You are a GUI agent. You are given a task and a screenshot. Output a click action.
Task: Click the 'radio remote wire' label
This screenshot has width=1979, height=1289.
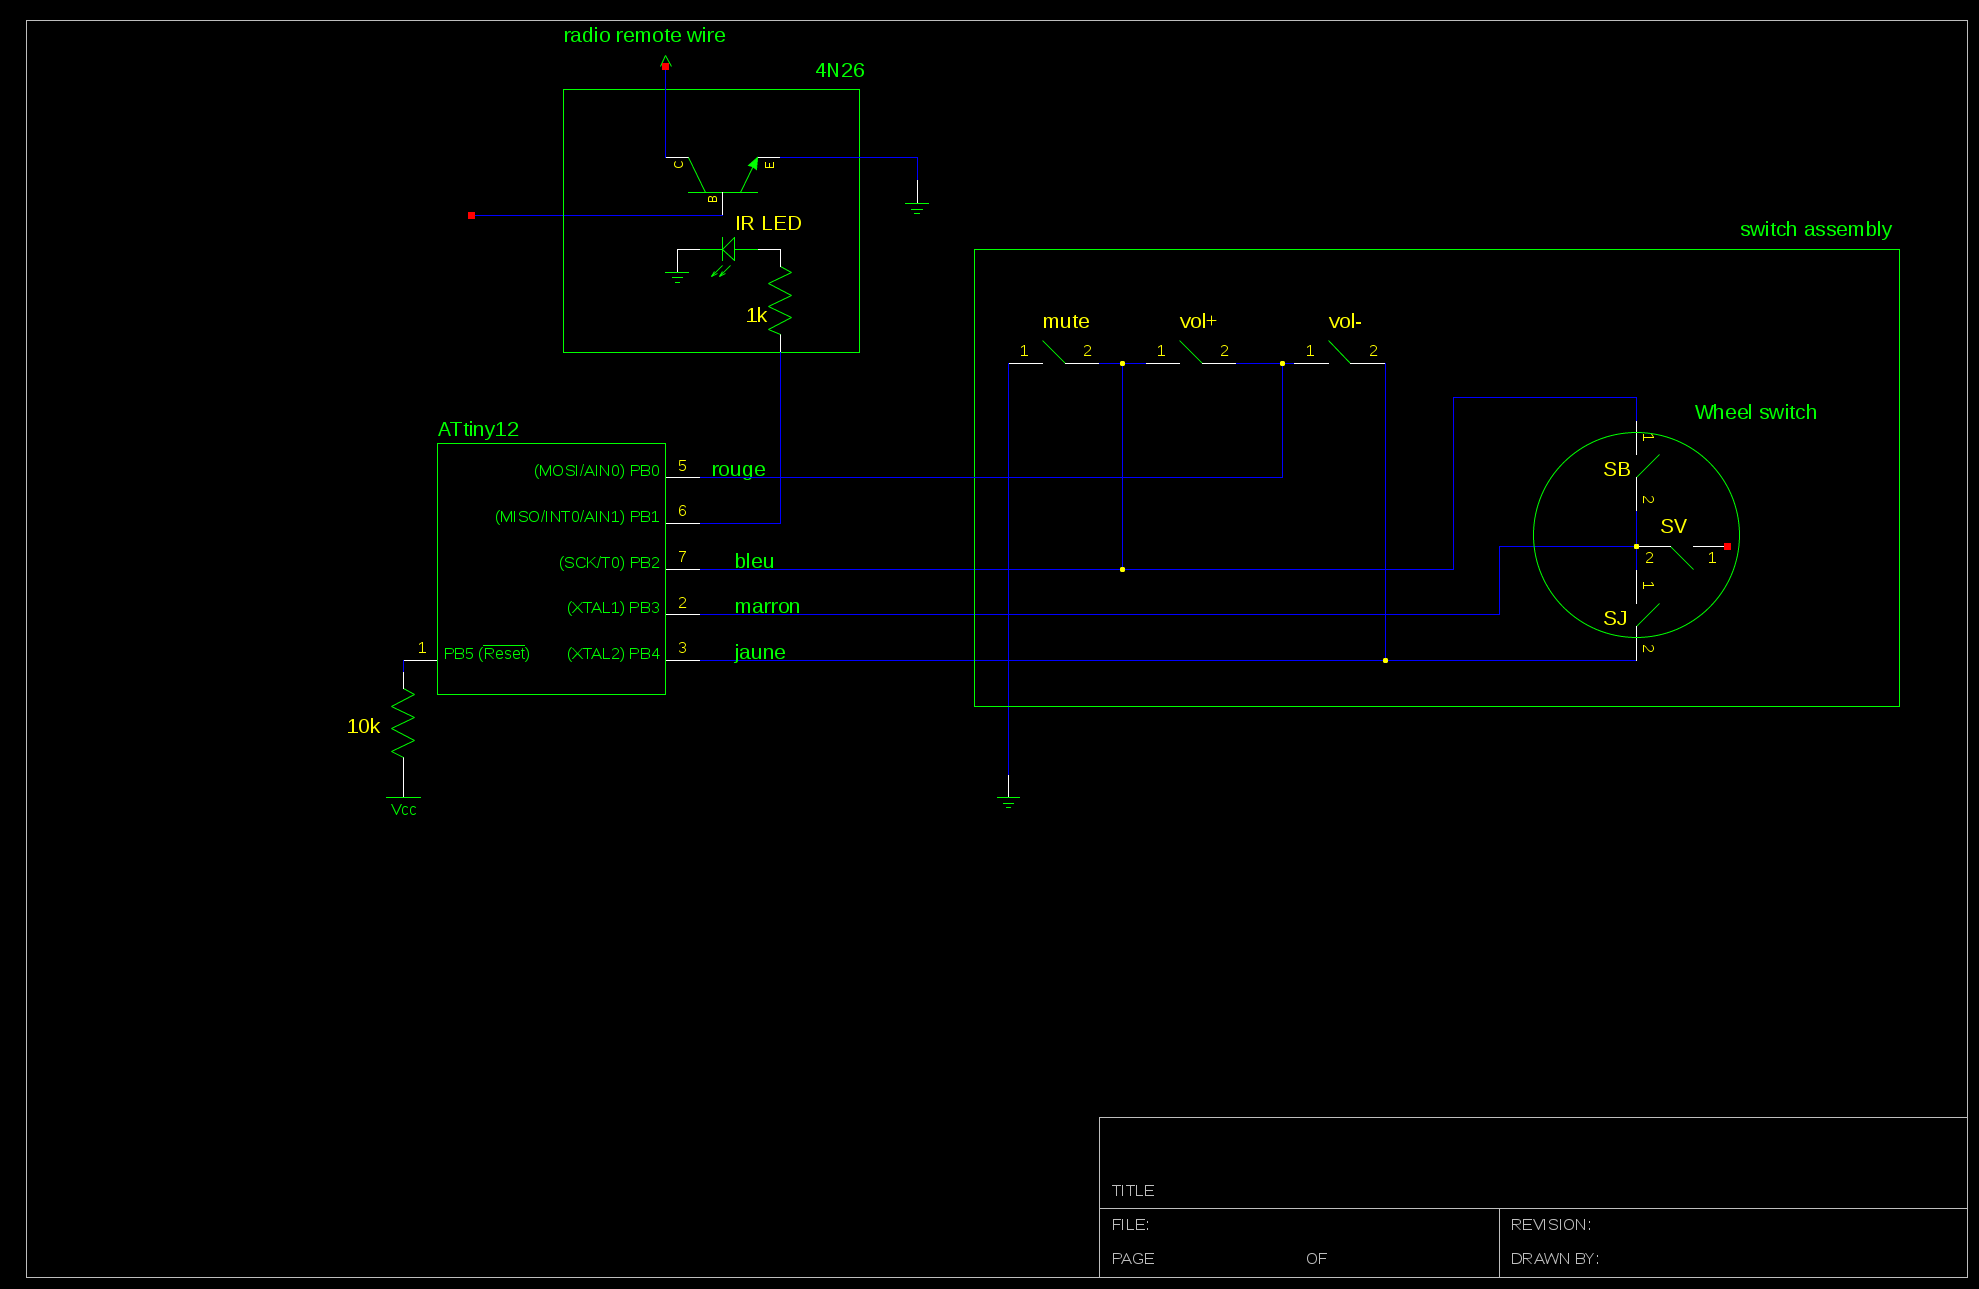coord(644,35)
